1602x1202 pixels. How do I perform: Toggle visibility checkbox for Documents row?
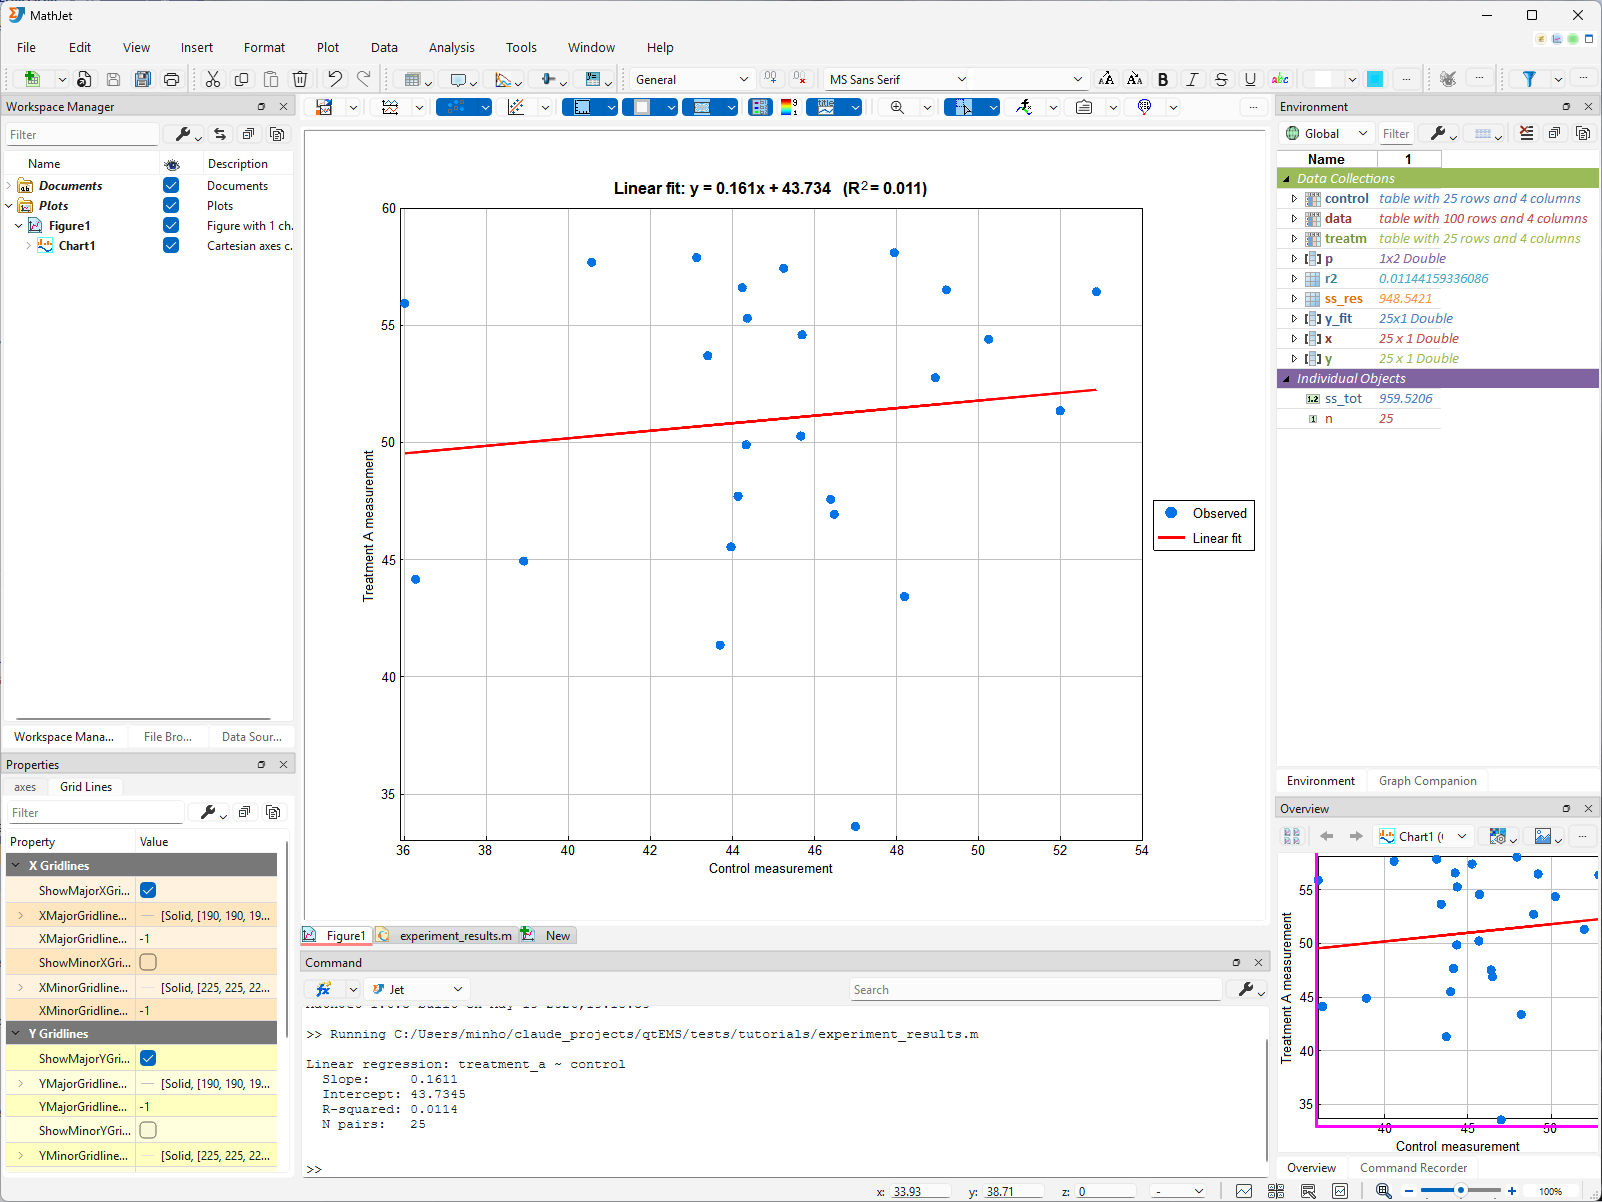coord(171,185)
